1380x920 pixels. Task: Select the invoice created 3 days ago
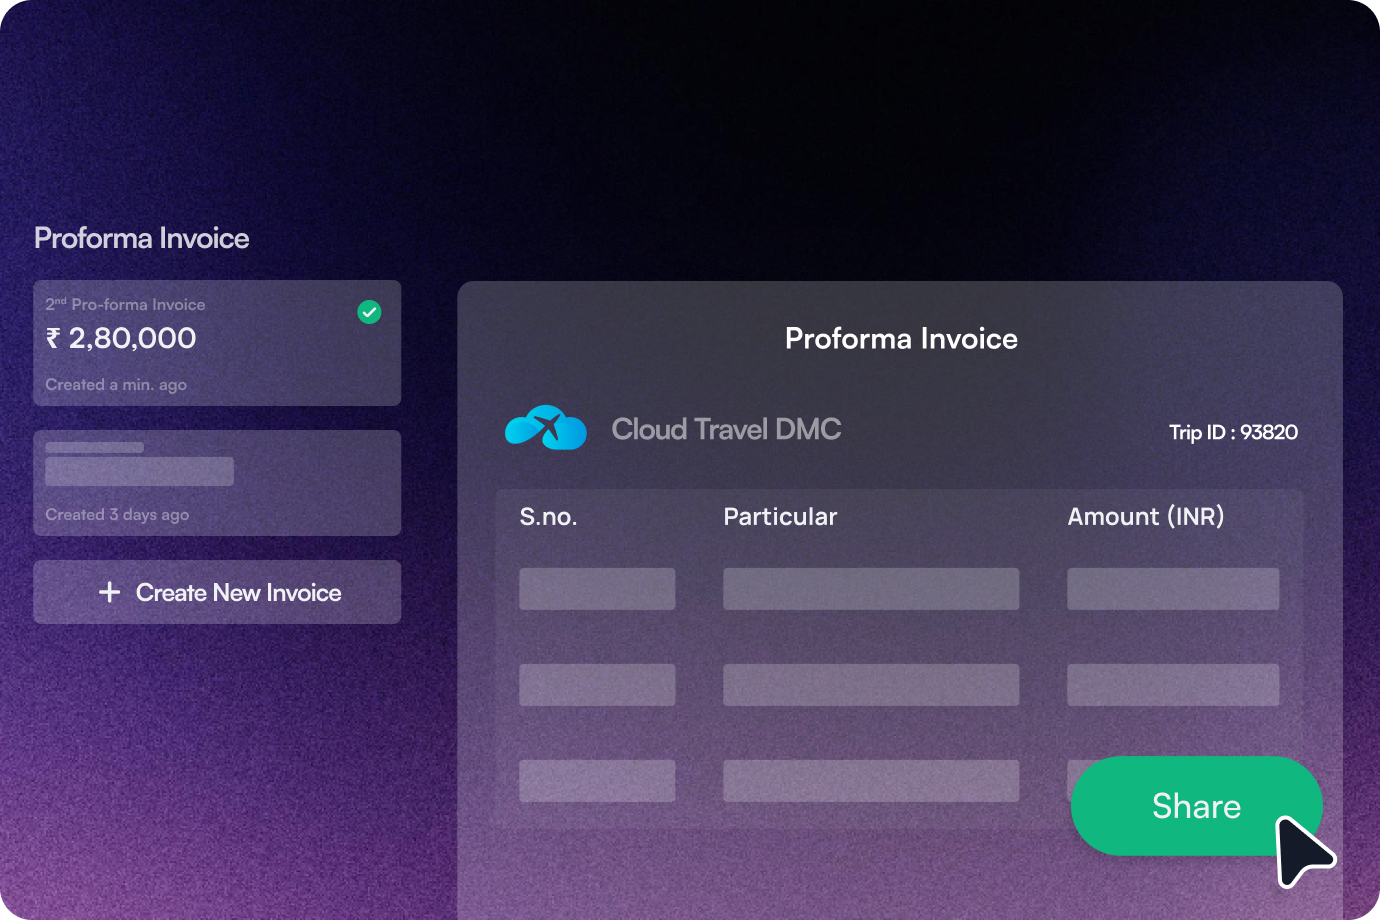(217, 482)
